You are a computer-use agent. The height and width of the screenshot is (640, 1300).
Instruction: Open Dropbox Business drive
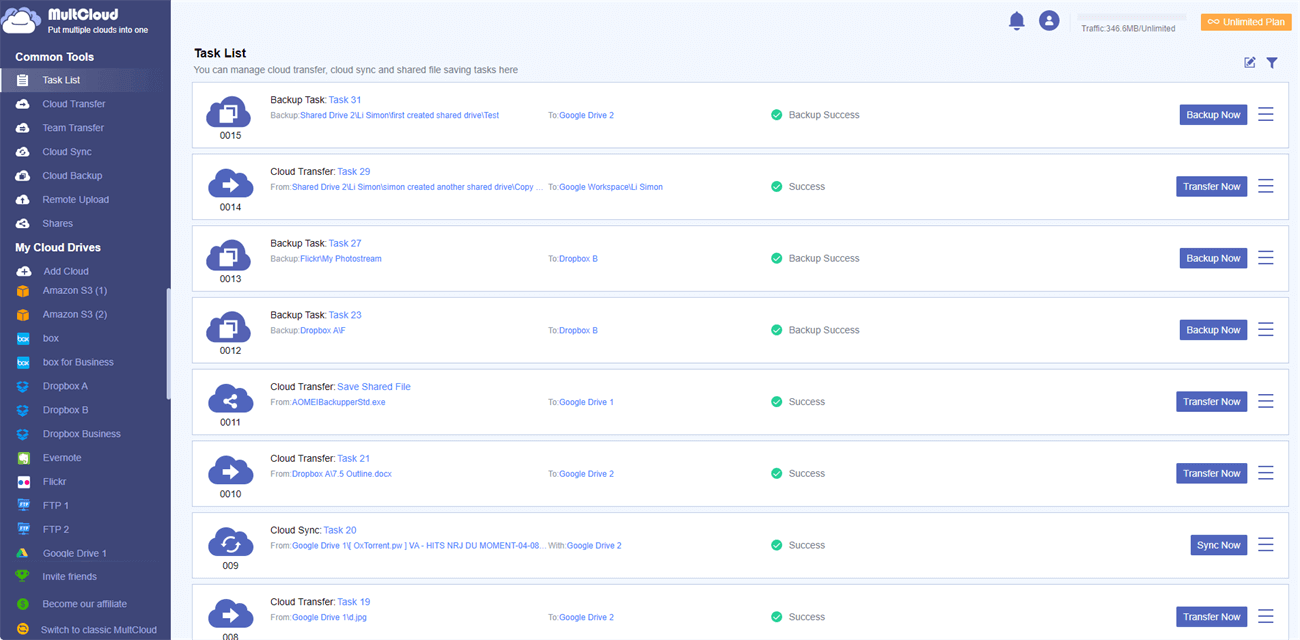(x=81, y=434)
